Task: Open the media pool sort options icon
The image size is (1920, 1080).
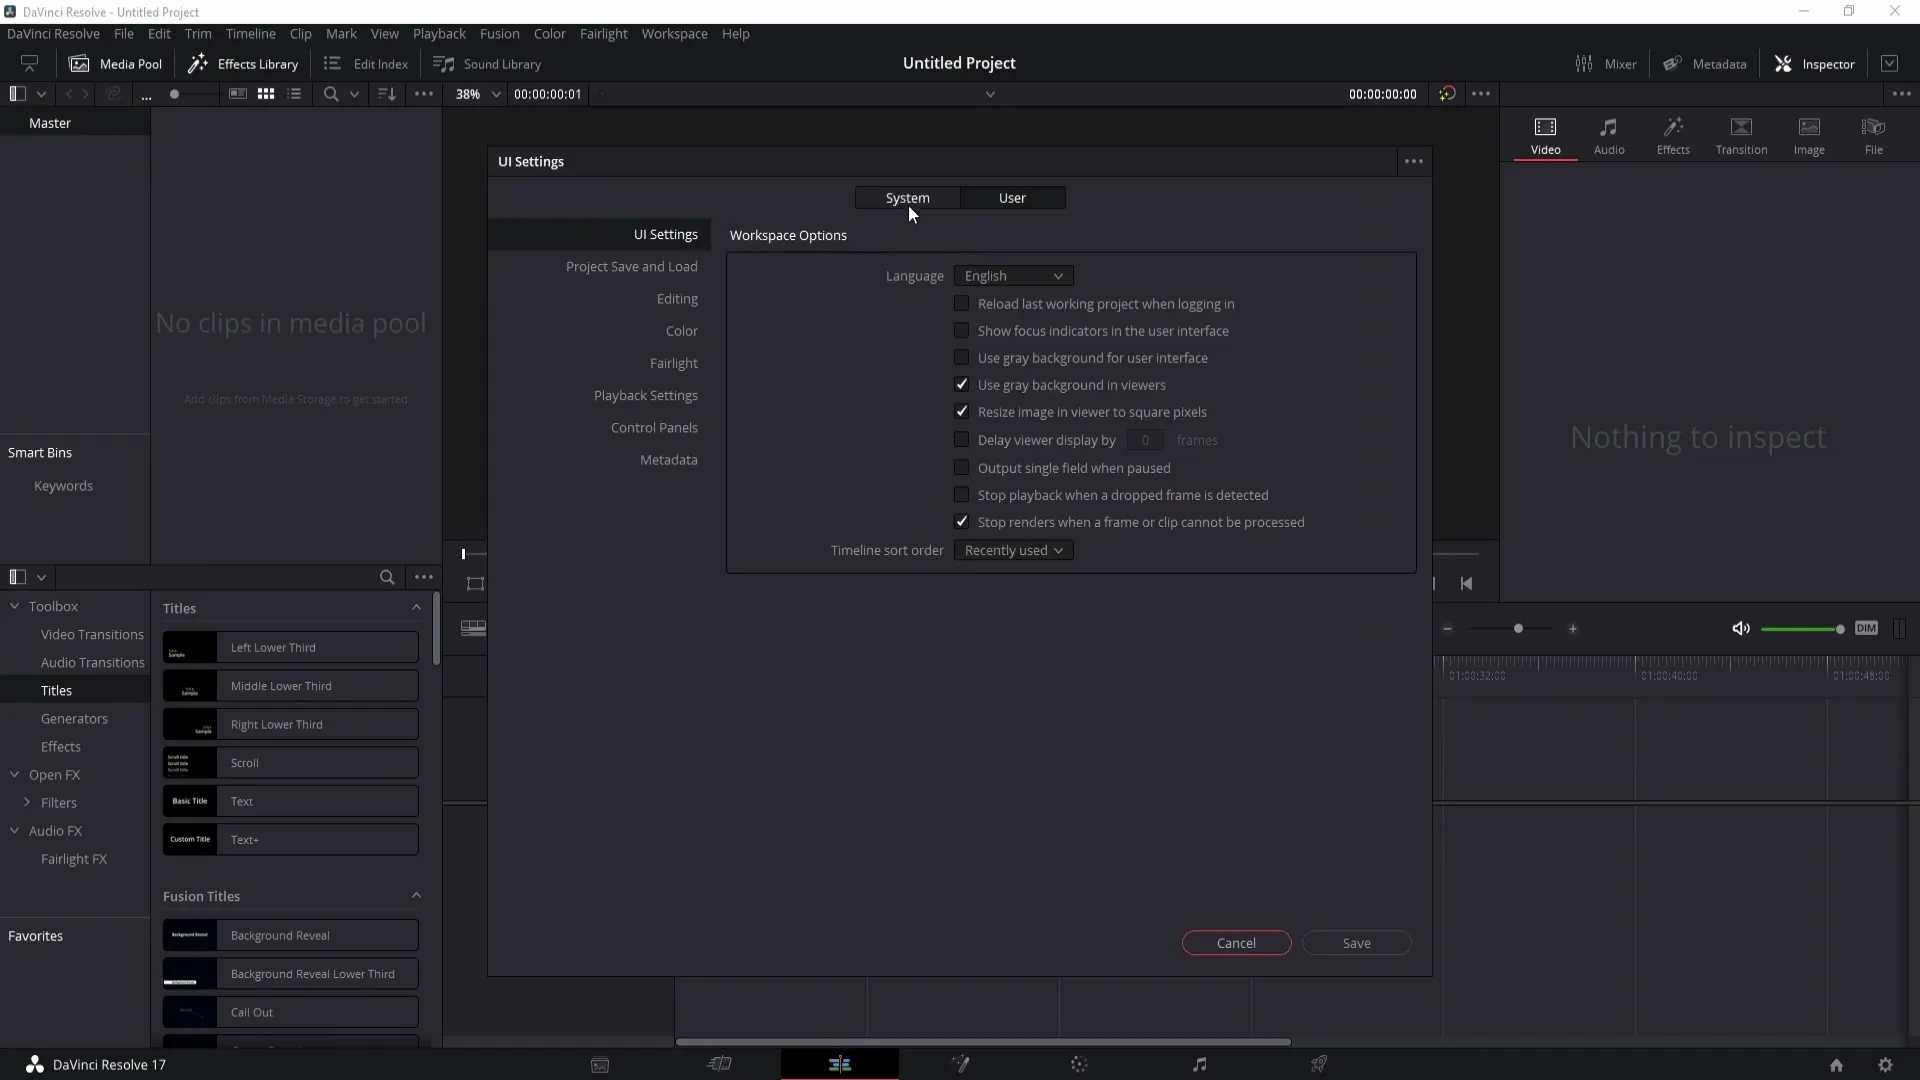Action: click(387, 94)
